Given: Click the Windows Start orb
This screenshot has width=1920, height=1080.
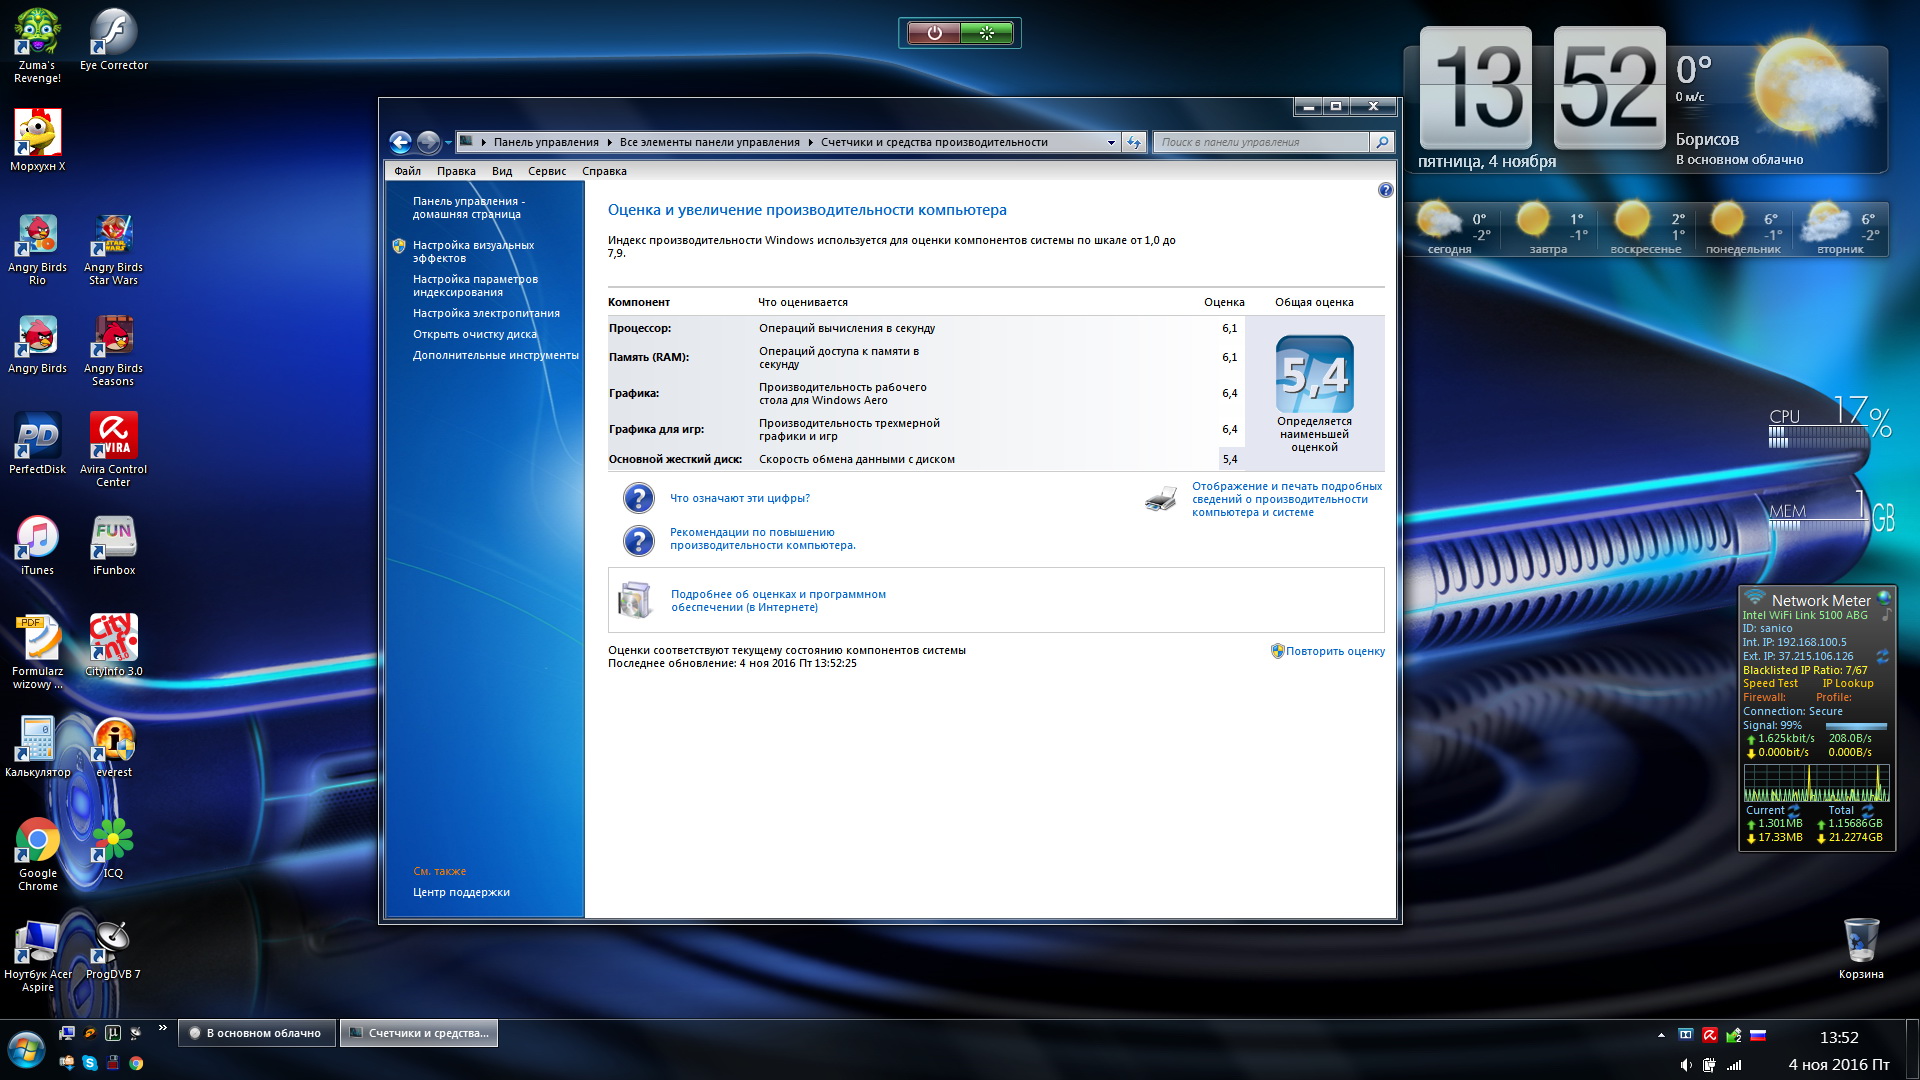Looking at the screenshot, I should [x=27, y=1050].
